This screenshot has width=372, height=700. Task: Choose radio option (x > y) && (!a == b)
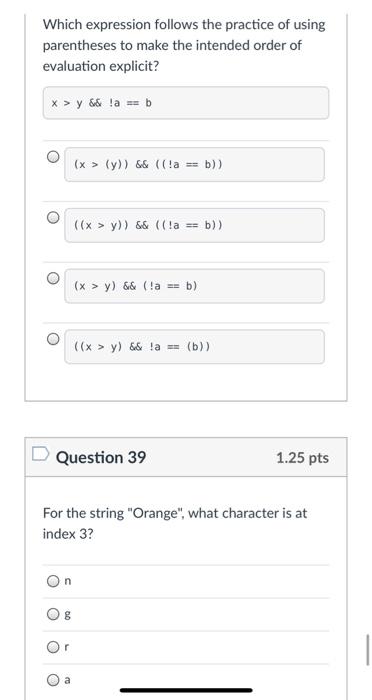[54, 278]
